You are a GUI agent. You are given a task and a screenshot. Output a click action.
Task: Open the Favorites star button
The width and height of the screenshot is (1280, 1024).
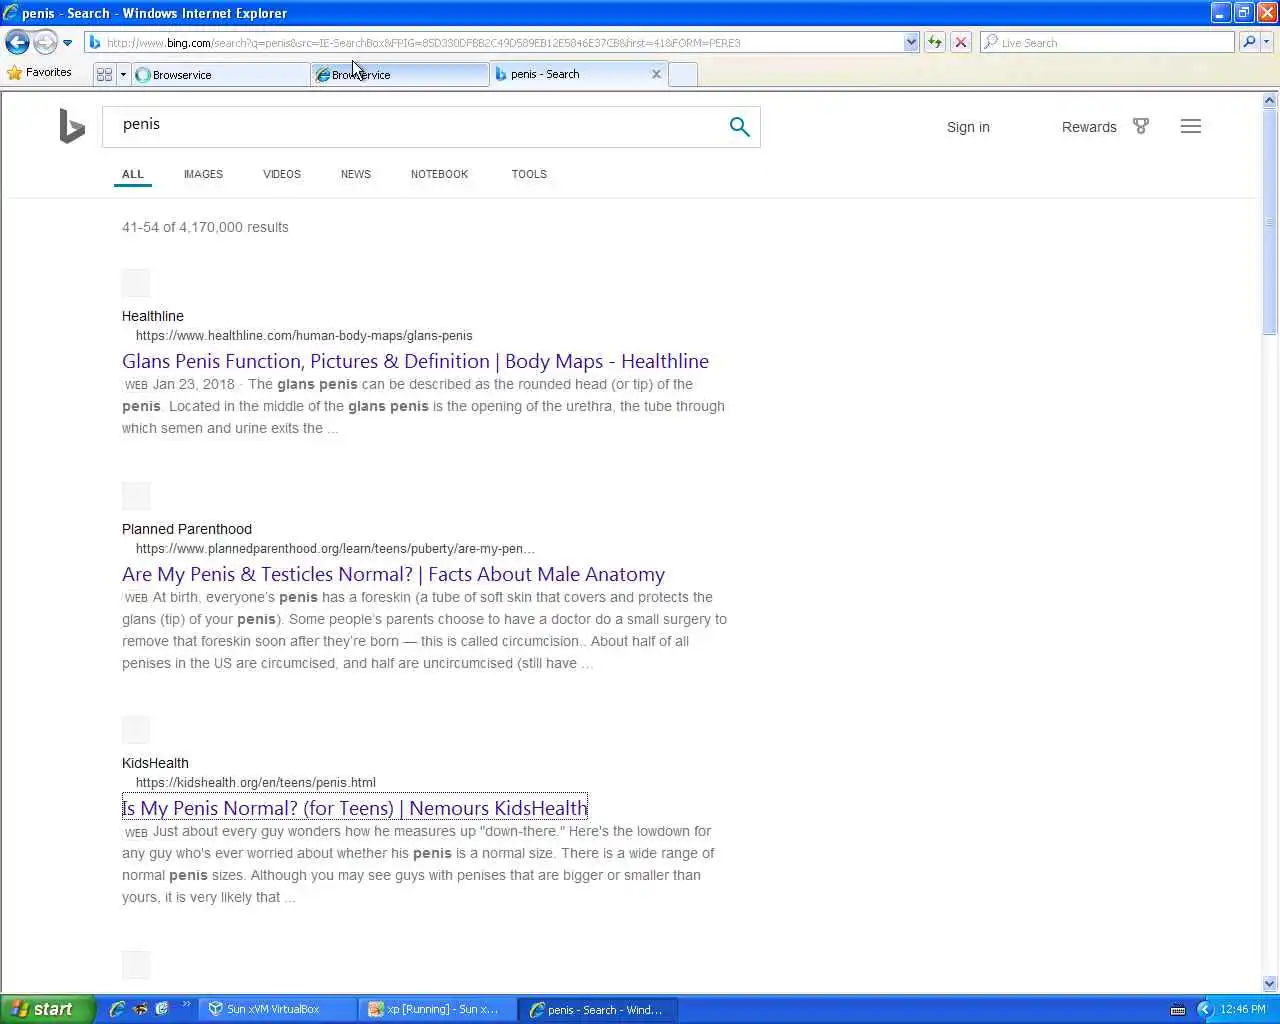40,73
